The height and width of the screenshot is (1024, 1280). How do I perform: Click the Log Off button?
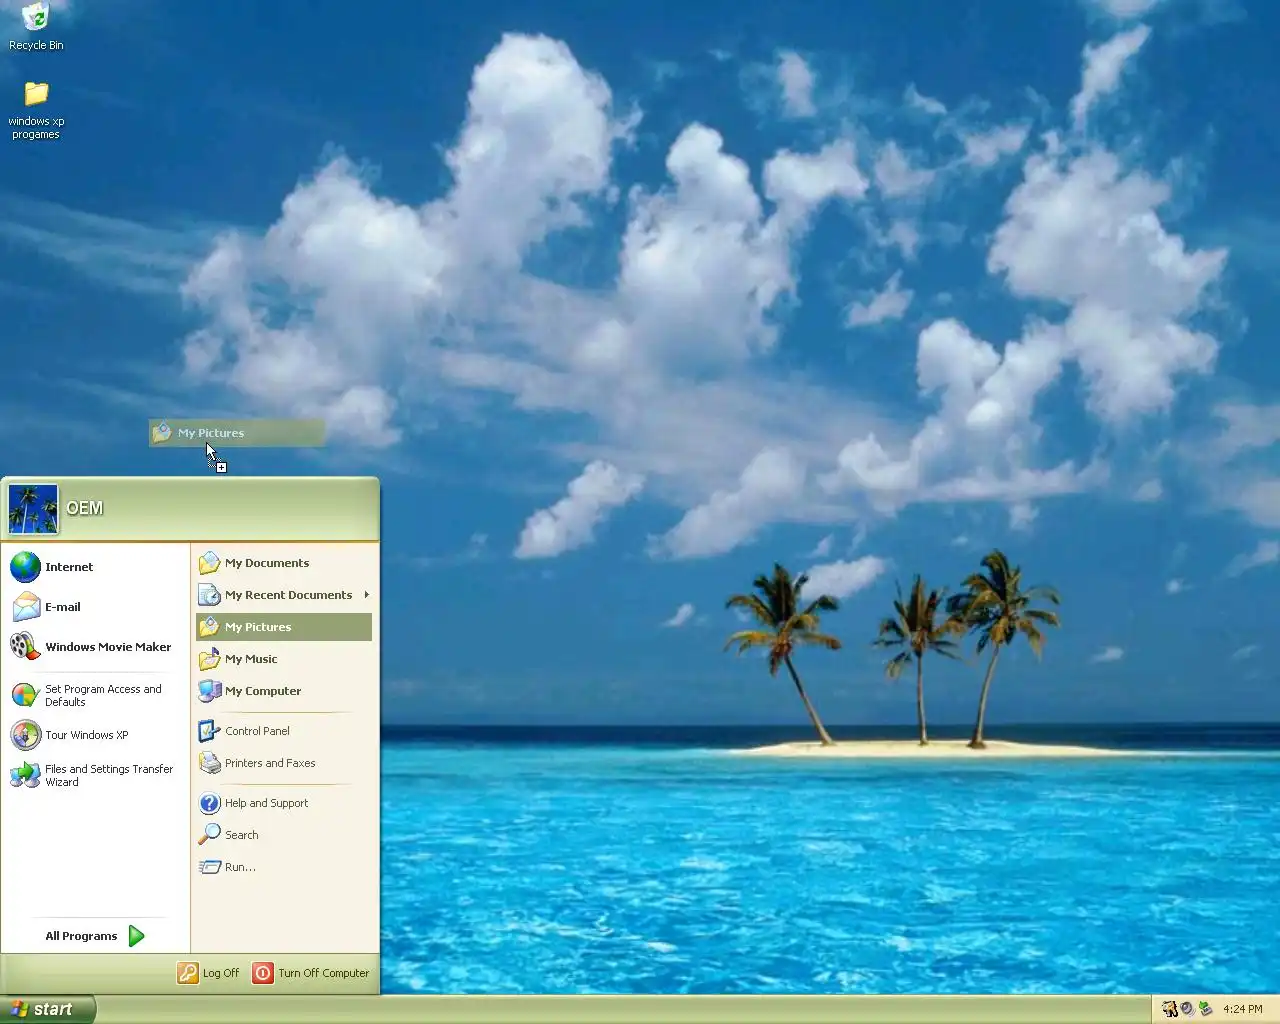[x=209, y=973]
